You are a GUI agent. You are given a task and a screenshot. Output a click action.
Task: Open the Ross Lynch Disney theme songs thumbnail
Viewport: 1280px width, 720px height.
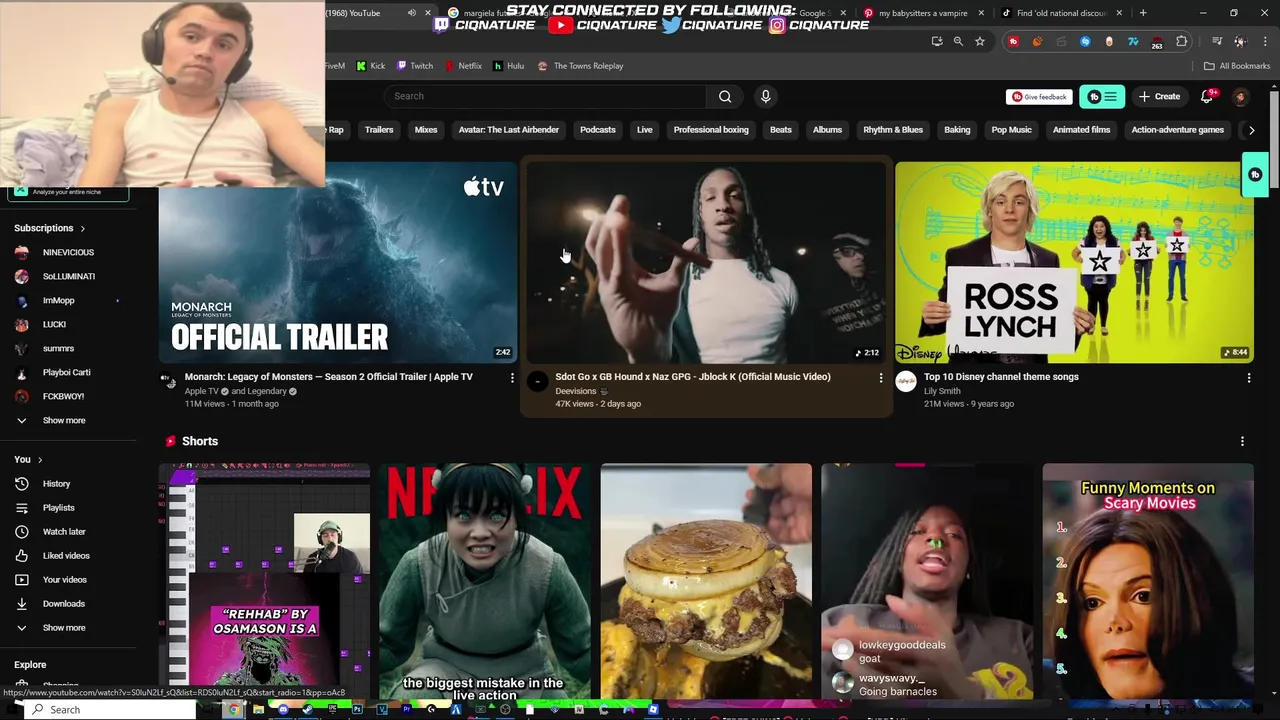coord(1074,262)
